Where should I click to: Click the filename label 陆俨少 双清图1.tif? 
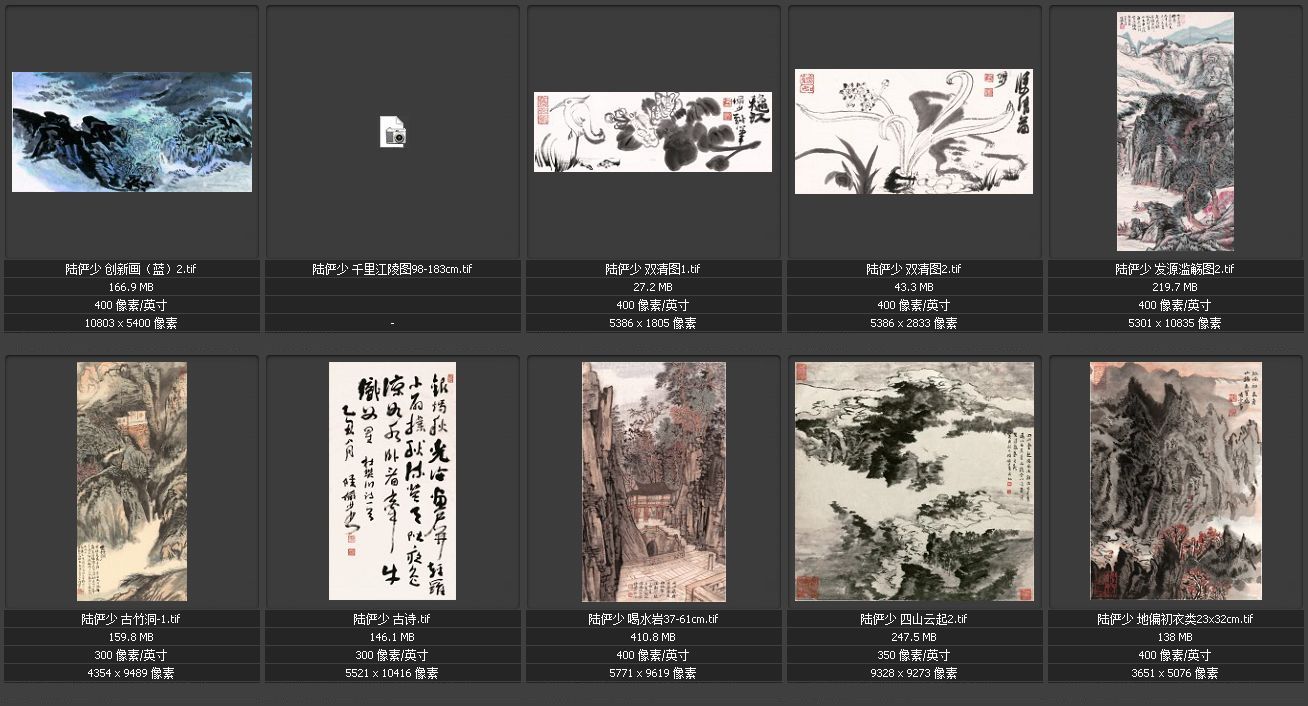tap(653, 269)
